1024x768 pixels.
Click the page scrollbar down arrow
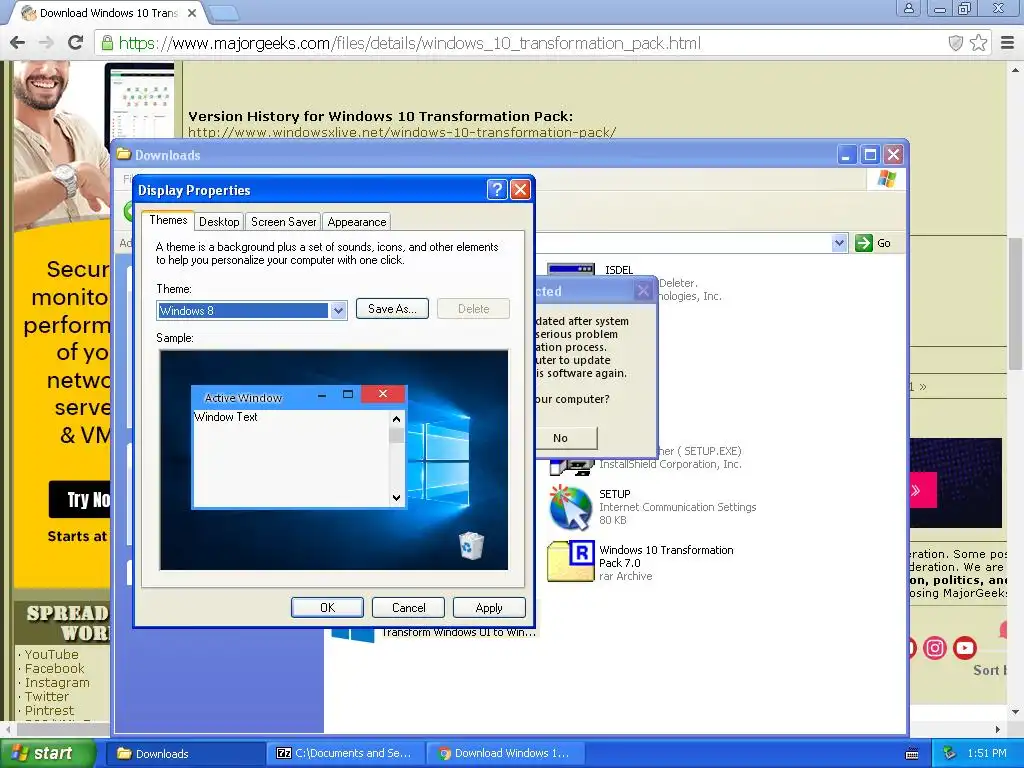point(1016,711)
